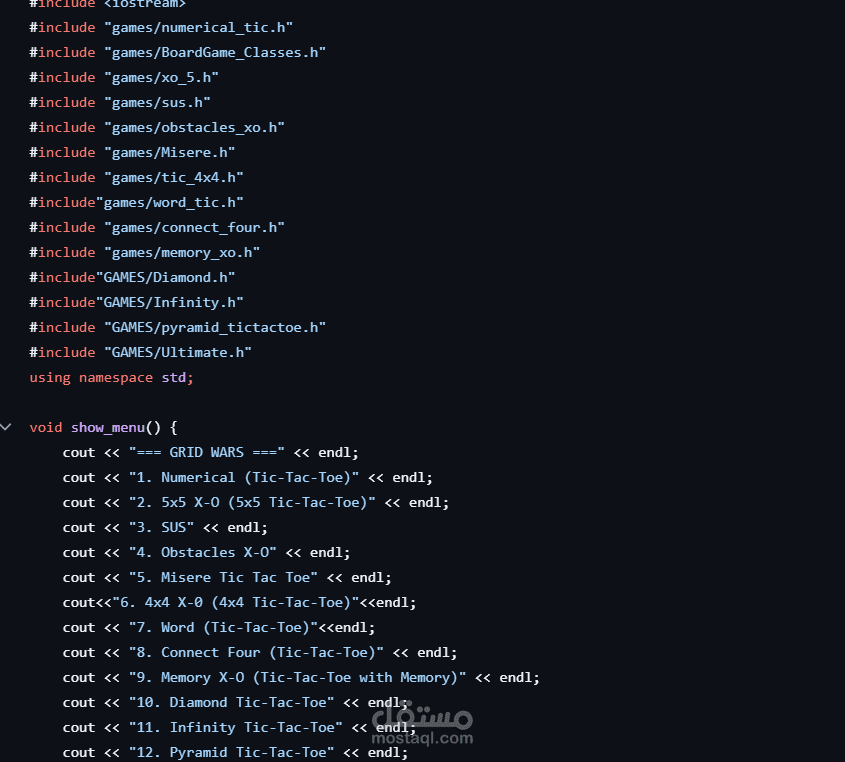Click the "GAMES/Diamond.h" include string

click(x=165, y=277)
